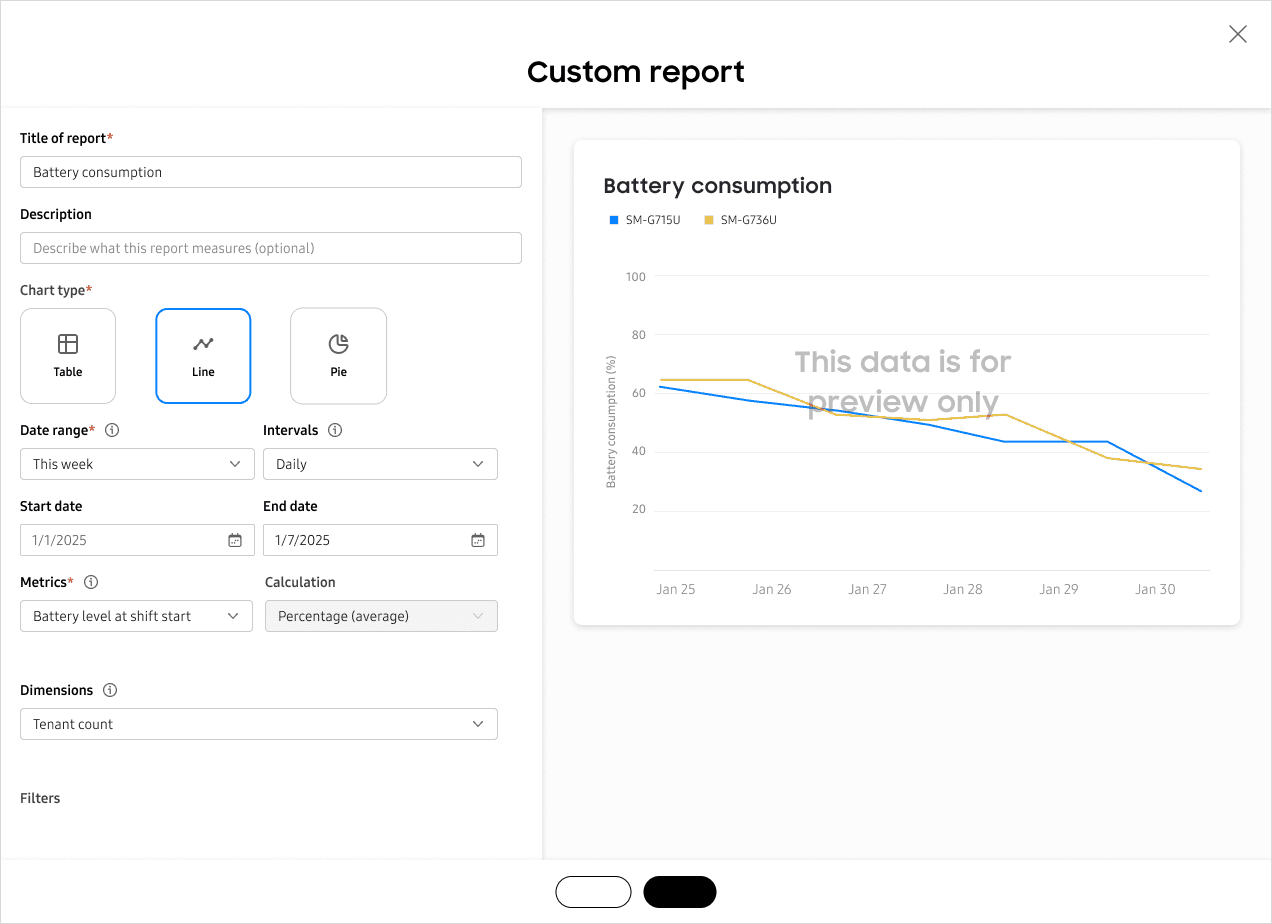The width and height of the screenshot is (1272, 924).
Task: Click the Jan 26 axis label
Action: coord(771,589)
